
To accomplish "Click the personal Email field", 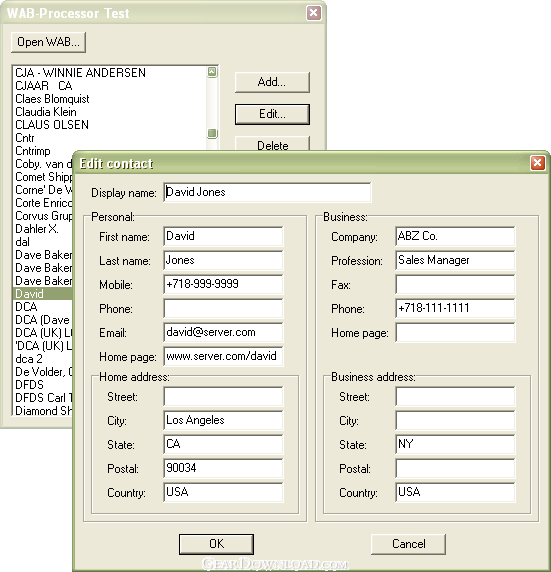I will point(223,332).
